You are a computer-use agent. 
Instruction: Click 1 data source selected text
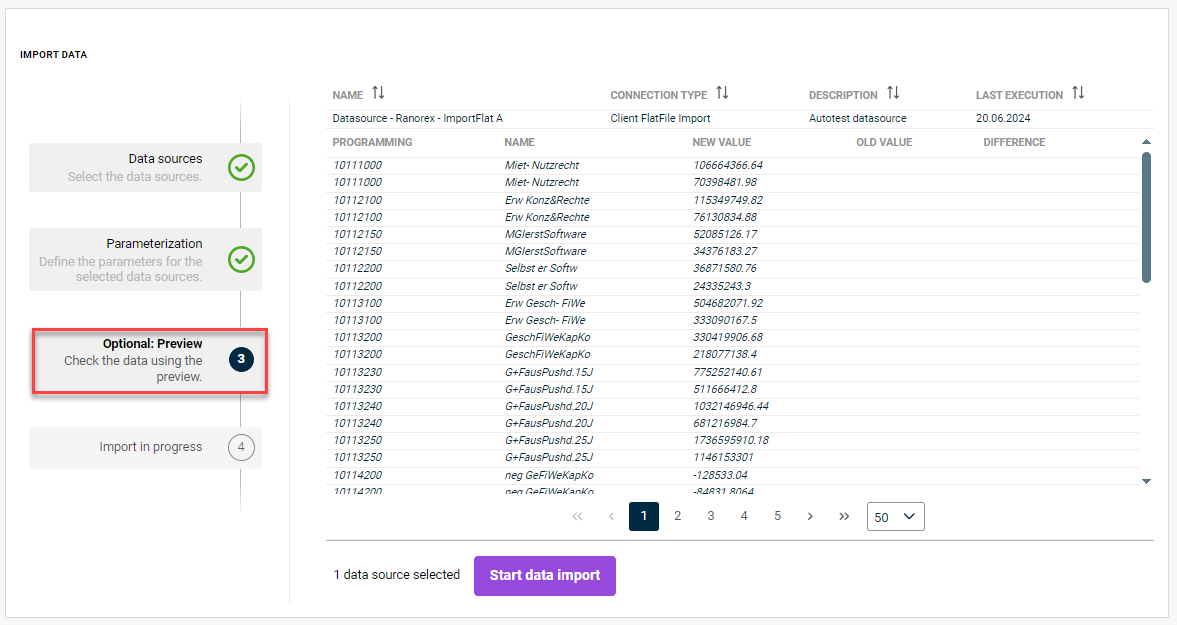coord(396,575)
